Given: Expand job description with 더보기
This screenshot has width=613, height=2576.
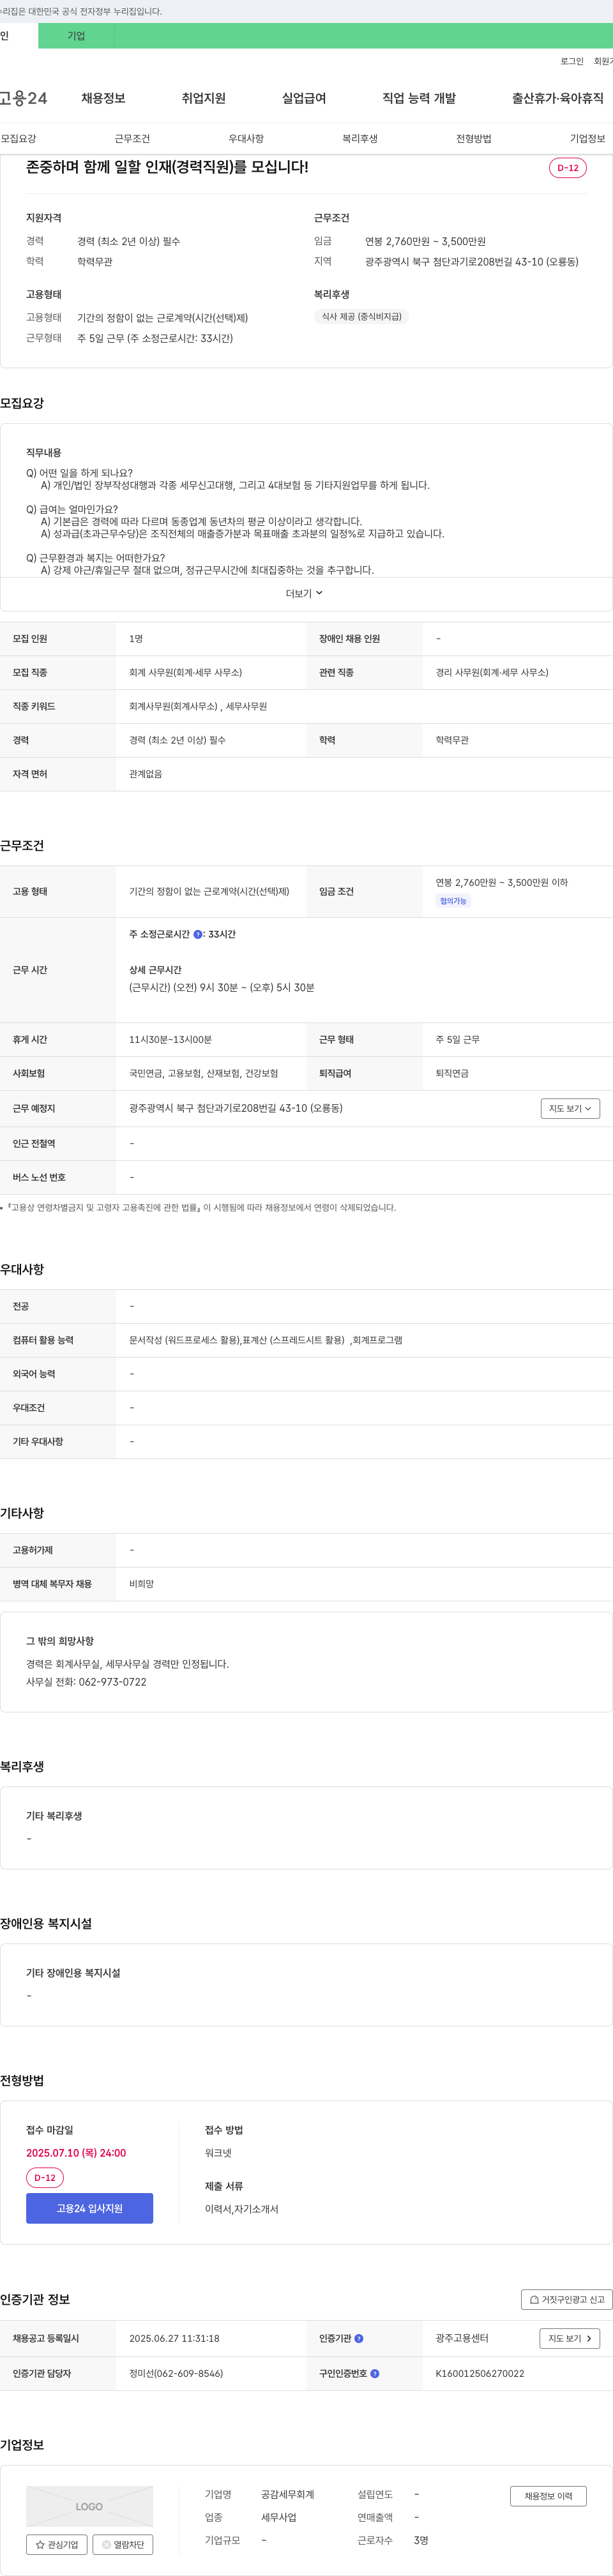Looking at the screenshot, I should tap(304, 593).
